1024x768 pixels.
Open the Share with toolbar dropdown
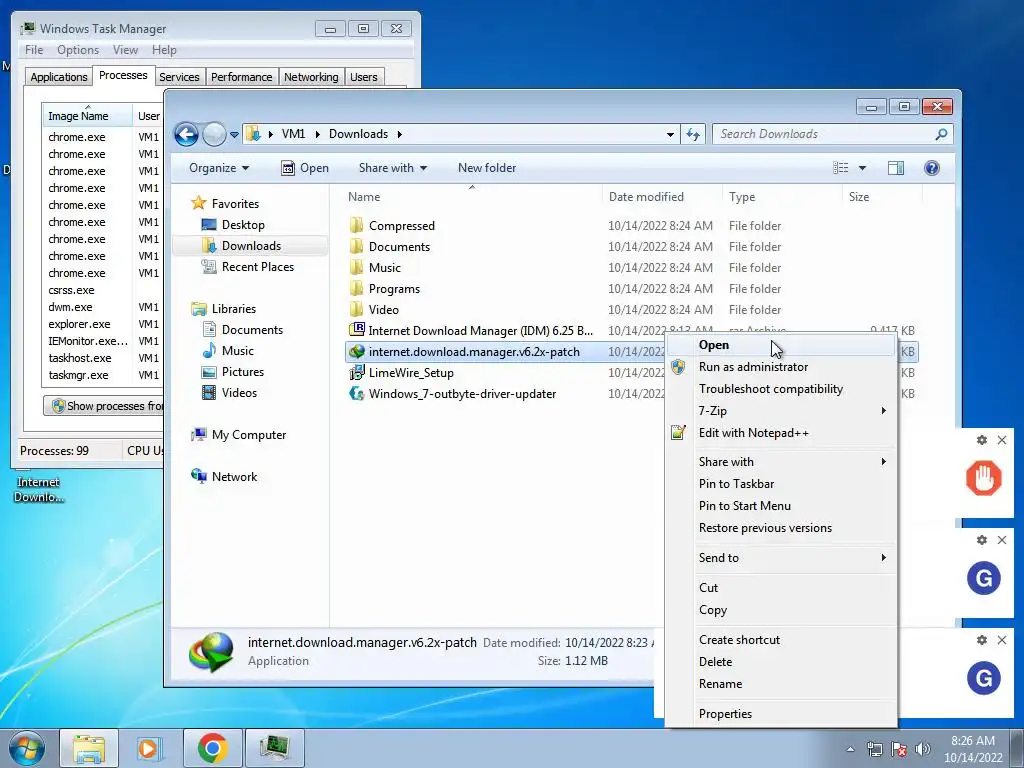(392, 168)
